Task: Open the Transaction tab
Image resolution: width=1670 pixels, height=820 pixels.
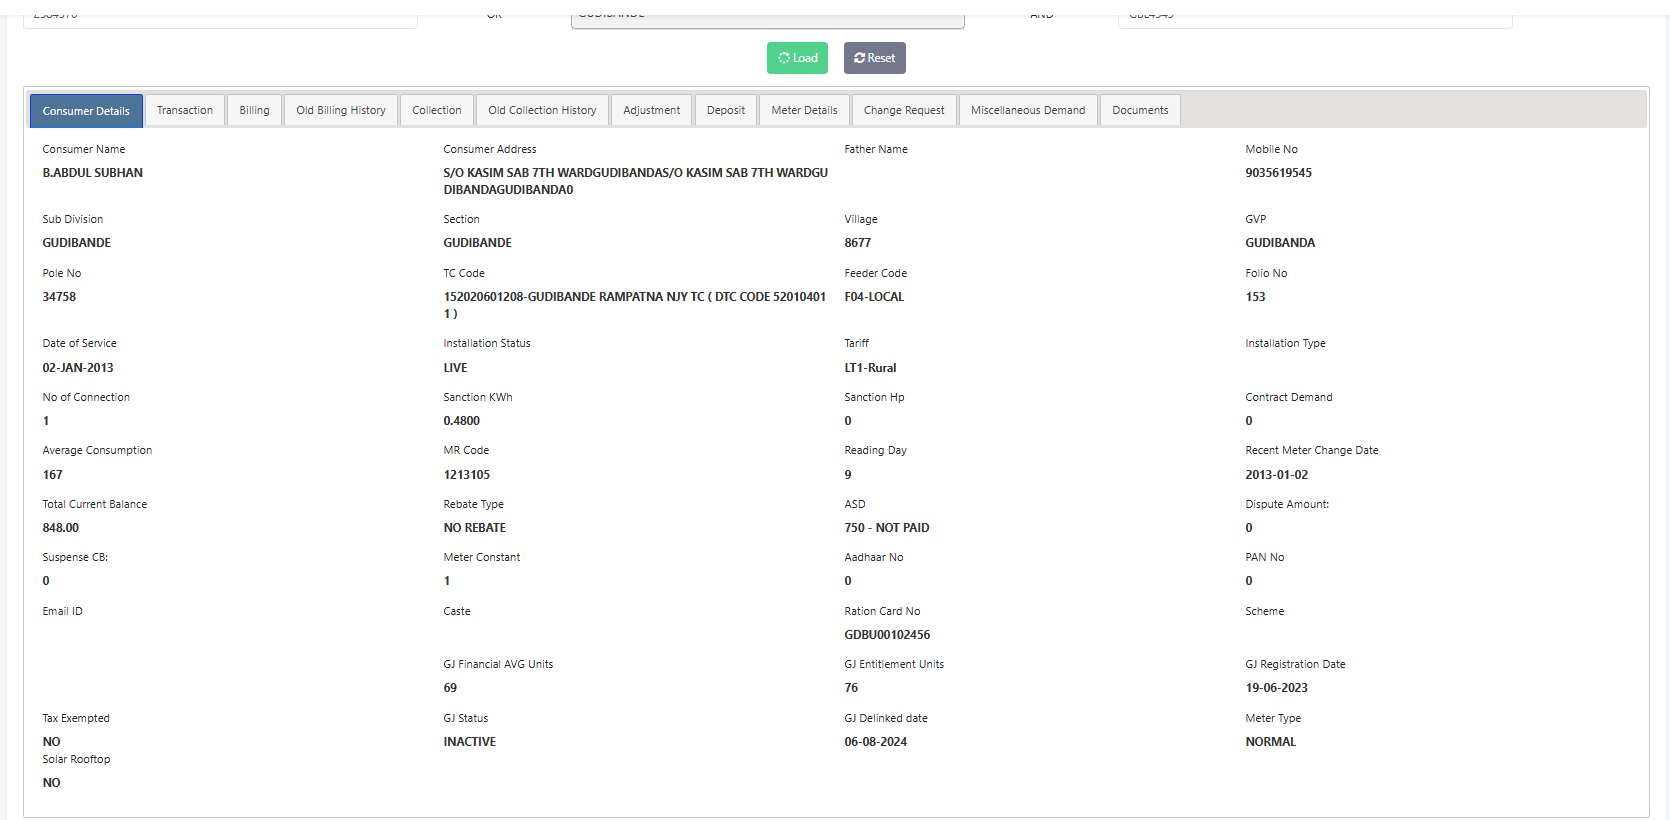Action: pos(185,110)
